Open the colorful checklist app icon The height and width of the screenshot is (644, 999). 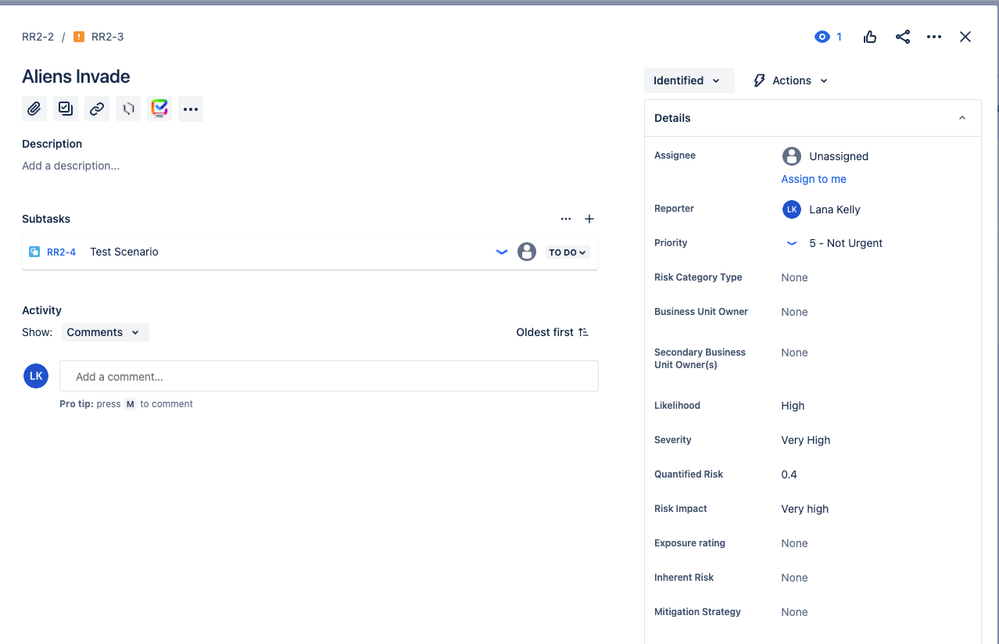[159, 109]
